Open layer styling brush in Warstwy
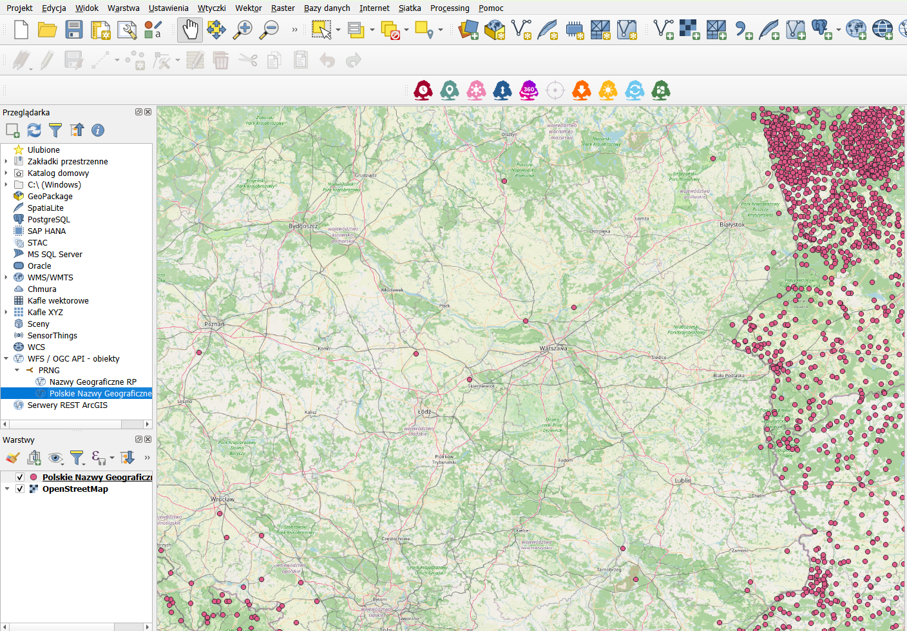Screen dimensions: 907x631 (x=13, y=458)
